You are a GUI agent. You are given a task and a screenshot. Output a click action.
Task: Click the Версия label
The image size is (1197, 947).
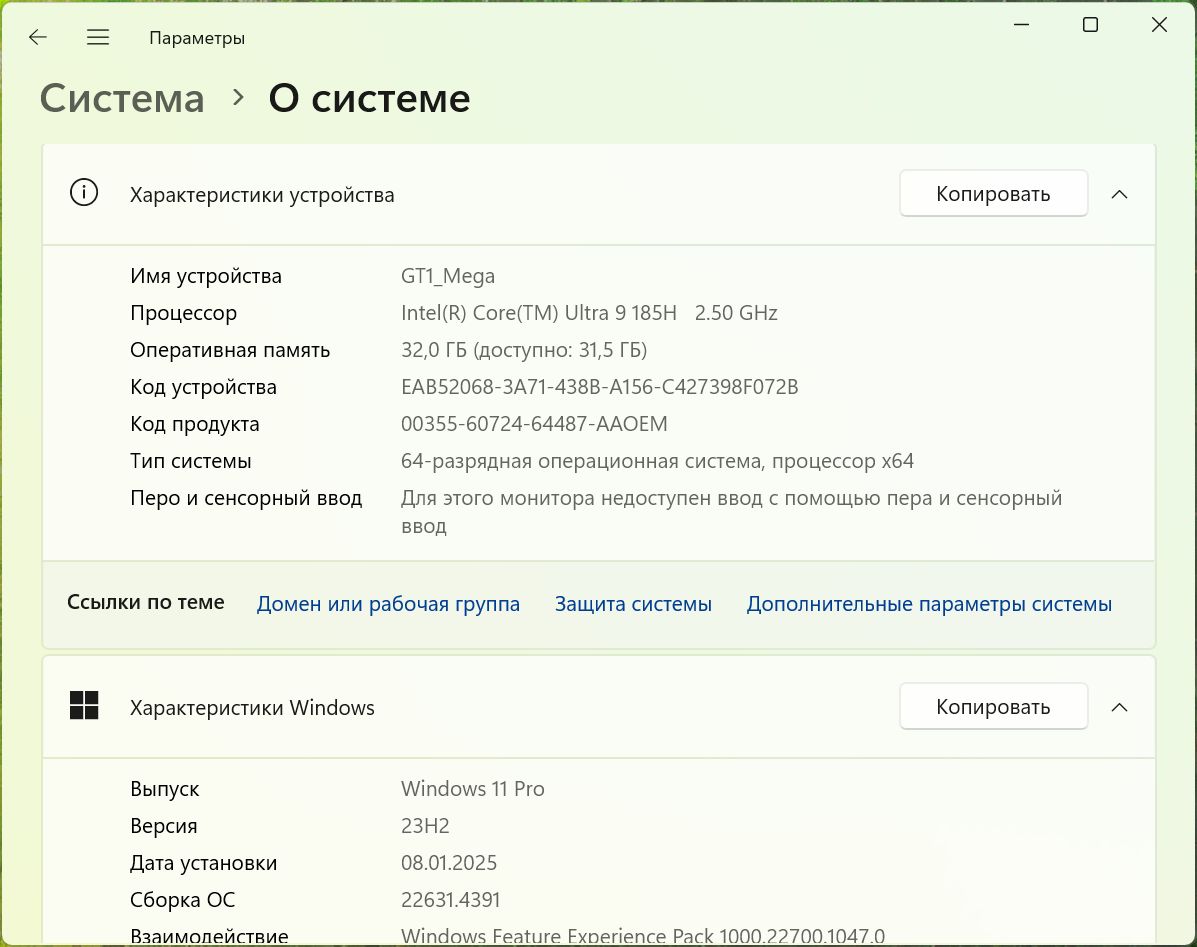(163, 826)
